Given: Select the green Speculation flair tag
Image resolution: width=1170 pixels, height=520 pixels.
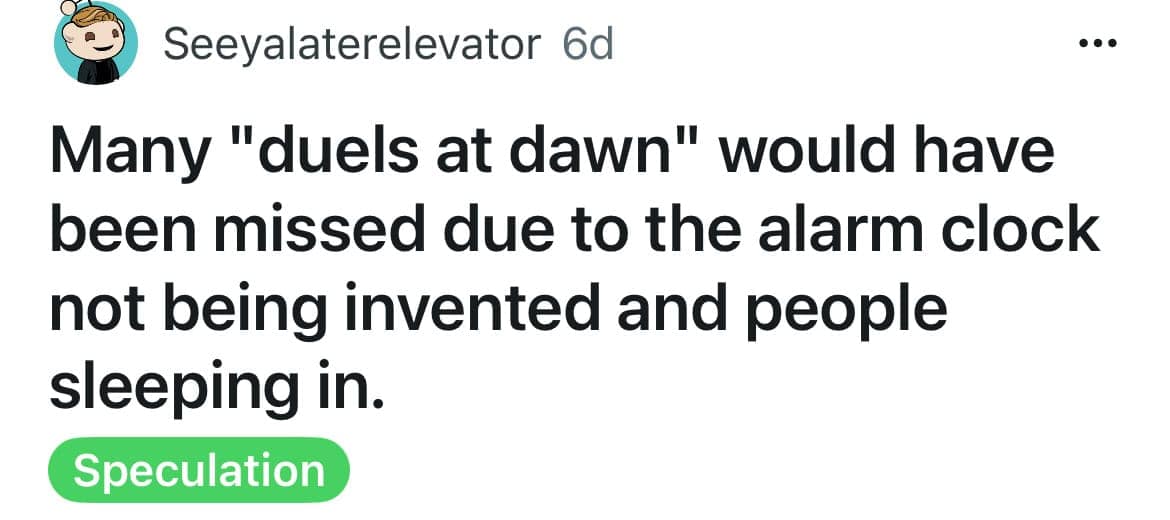Looking at the screenshot, I should coord(199,471).
